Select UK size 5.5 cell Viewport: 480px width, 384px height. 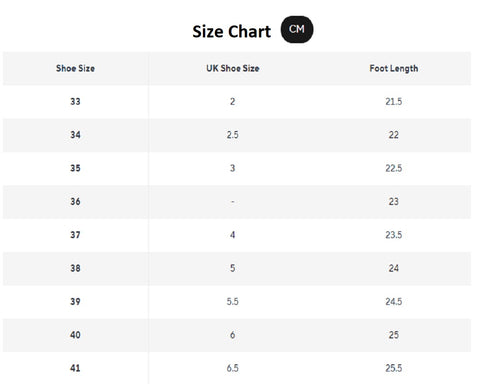(x=233, y=302)
